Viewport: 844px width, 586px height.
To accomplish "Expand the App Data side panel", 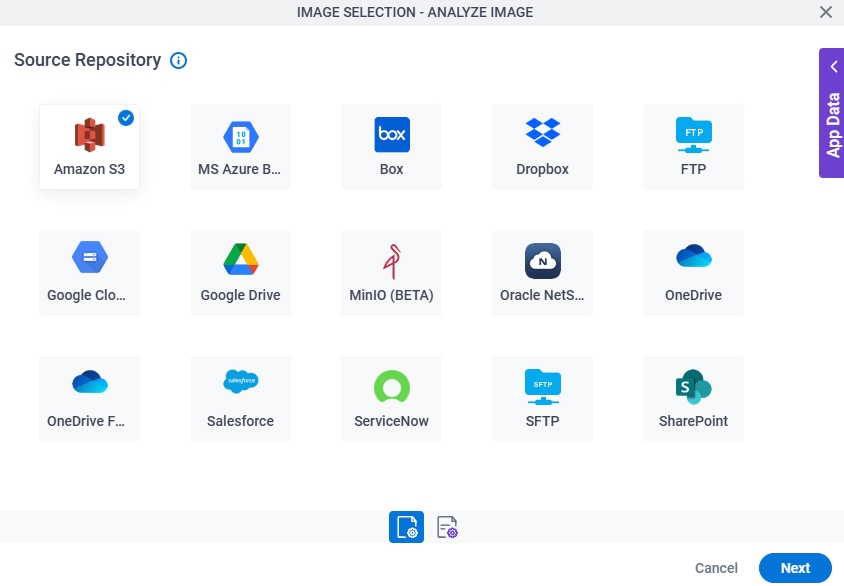I will tap(832, 113).
